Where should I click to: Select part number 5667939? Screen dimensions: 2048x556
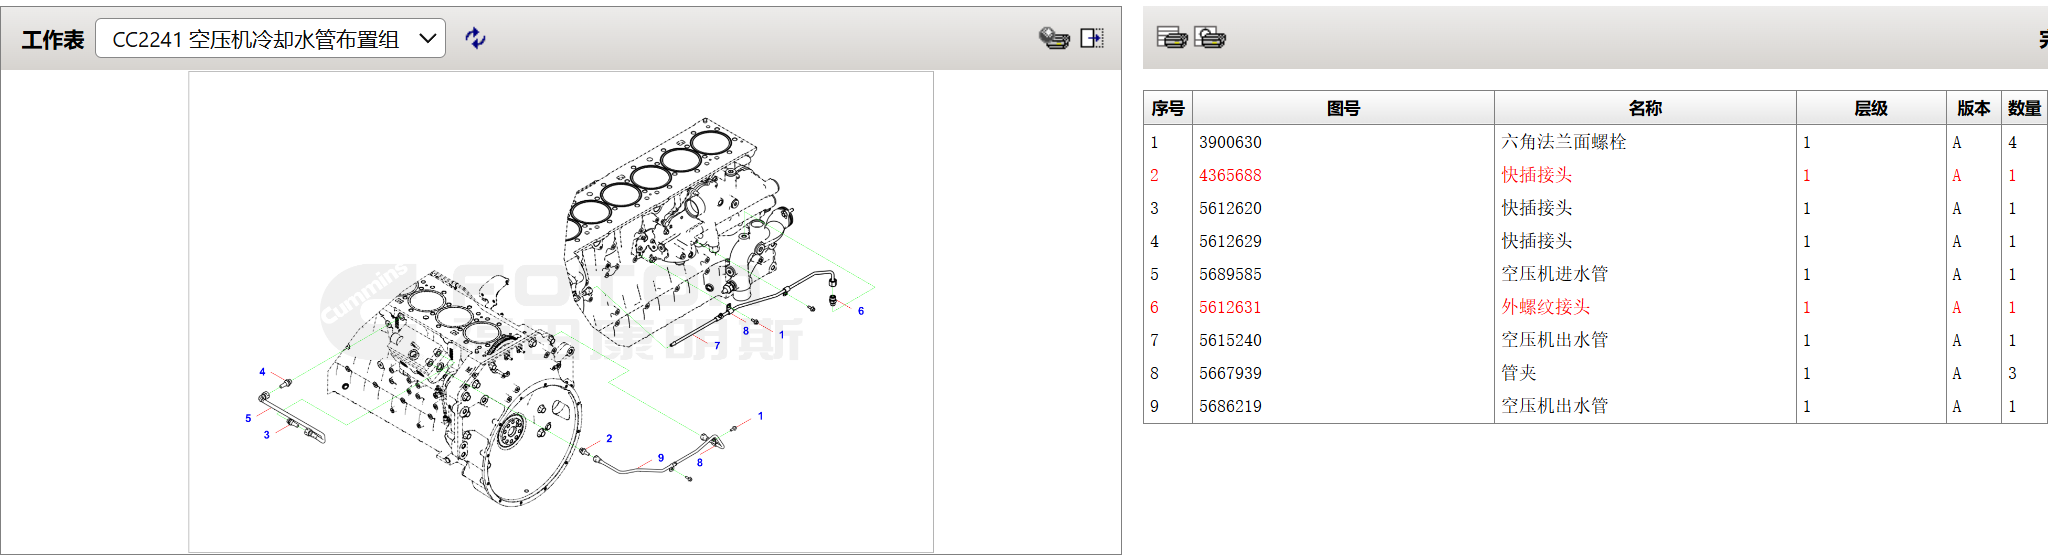(x=1230, y=373)
